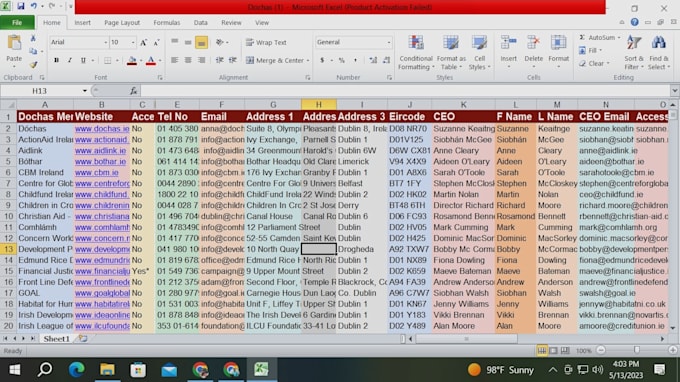Apply the fill color bucket
Image resolution: width=680 pixels, height=382 pixels.
(132, 60)
